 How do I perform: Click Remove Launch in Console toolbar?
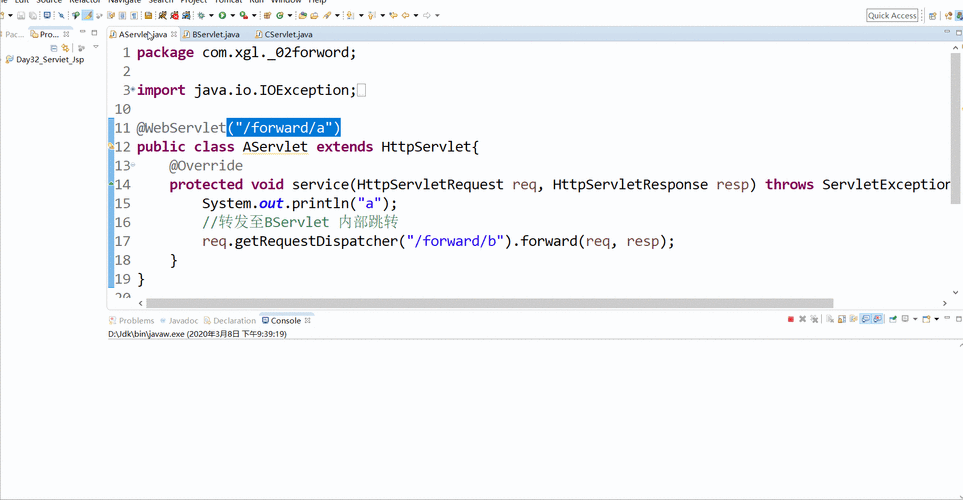point(802,319)
